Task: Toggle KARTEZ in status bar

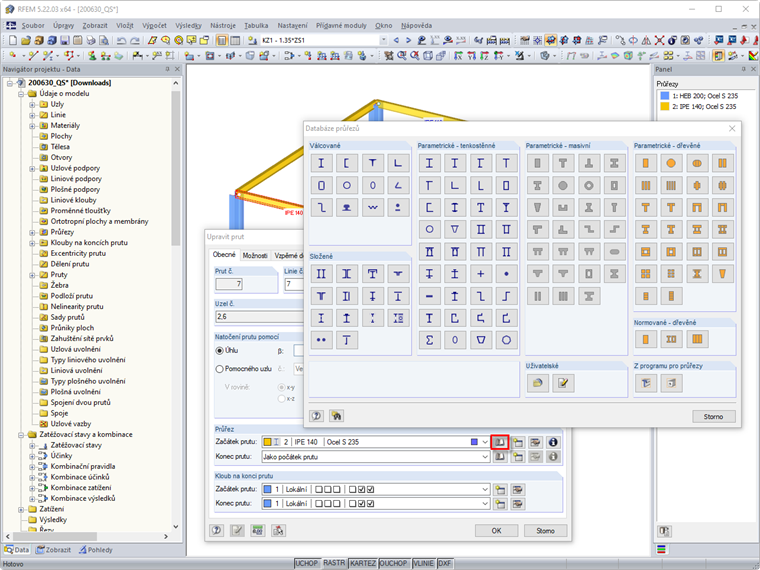Action: (363, 563)
